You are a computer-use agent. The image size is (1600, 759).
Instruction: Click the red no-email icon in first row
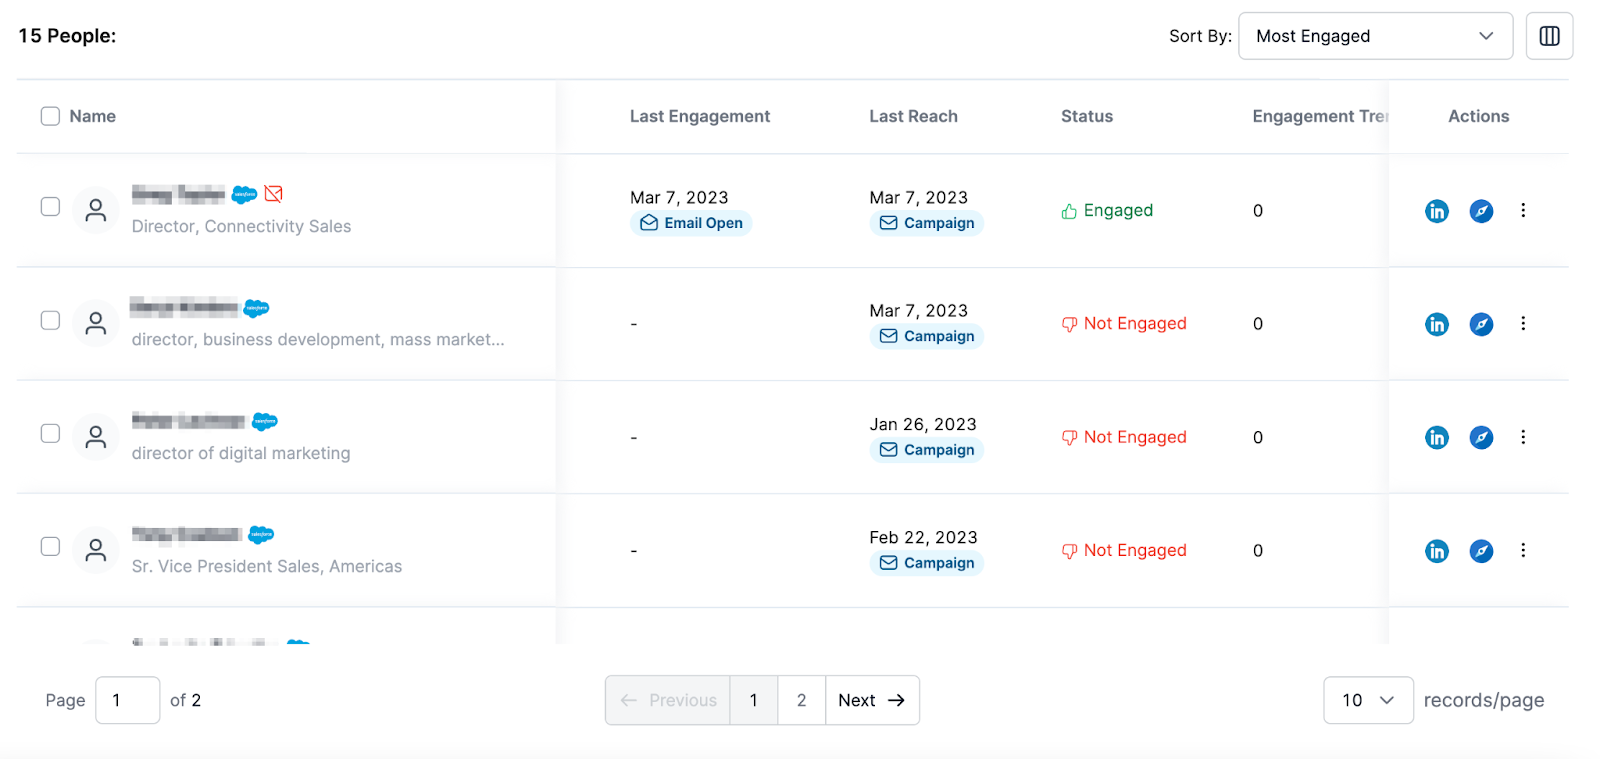[x=273, y=194]
